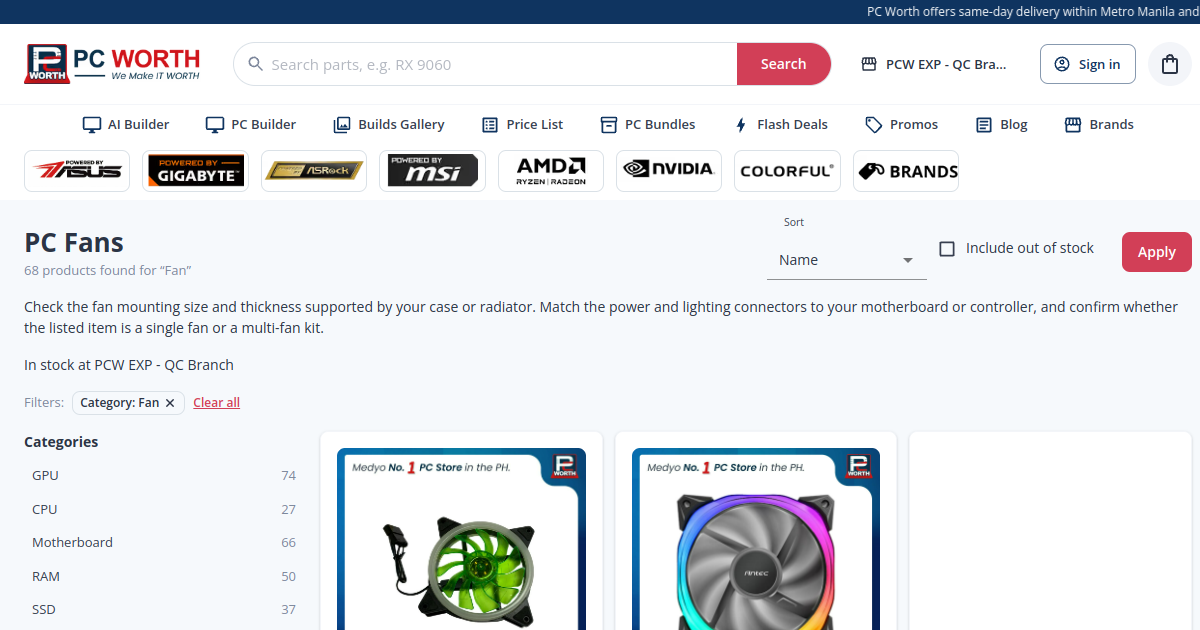The height and width of the screenshot is (630, 1200).
Task: Open Flash Deals page
Action: click(781, 125)
